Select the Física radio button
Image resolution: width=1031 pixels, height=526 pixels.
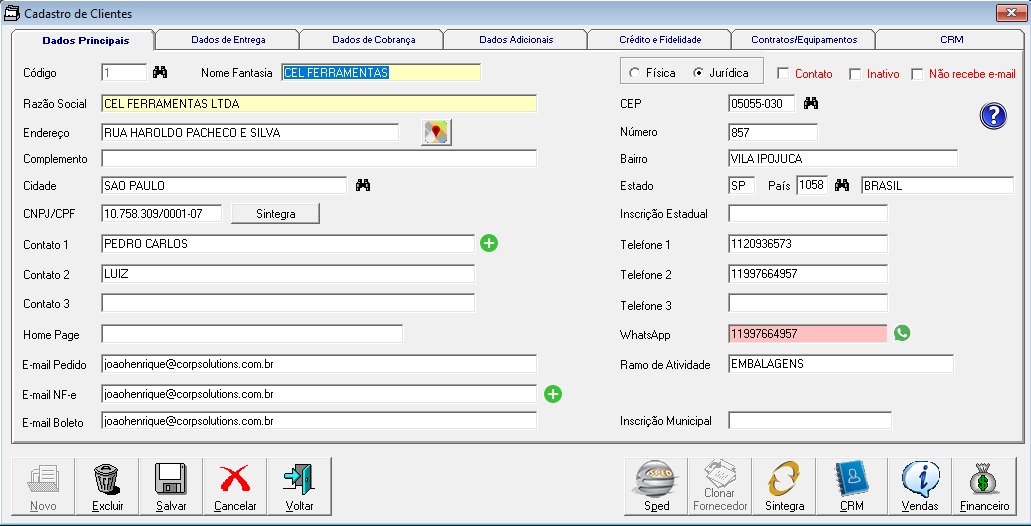635,73
